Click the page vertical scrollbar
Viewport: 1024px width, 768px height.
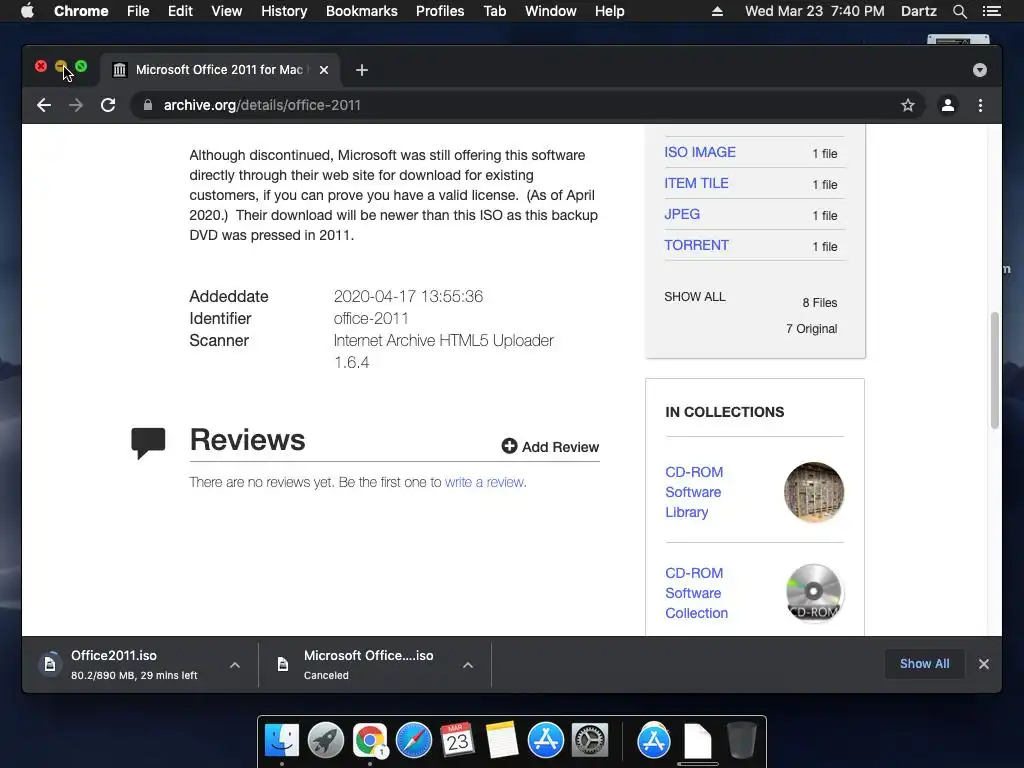pos(995,370)
